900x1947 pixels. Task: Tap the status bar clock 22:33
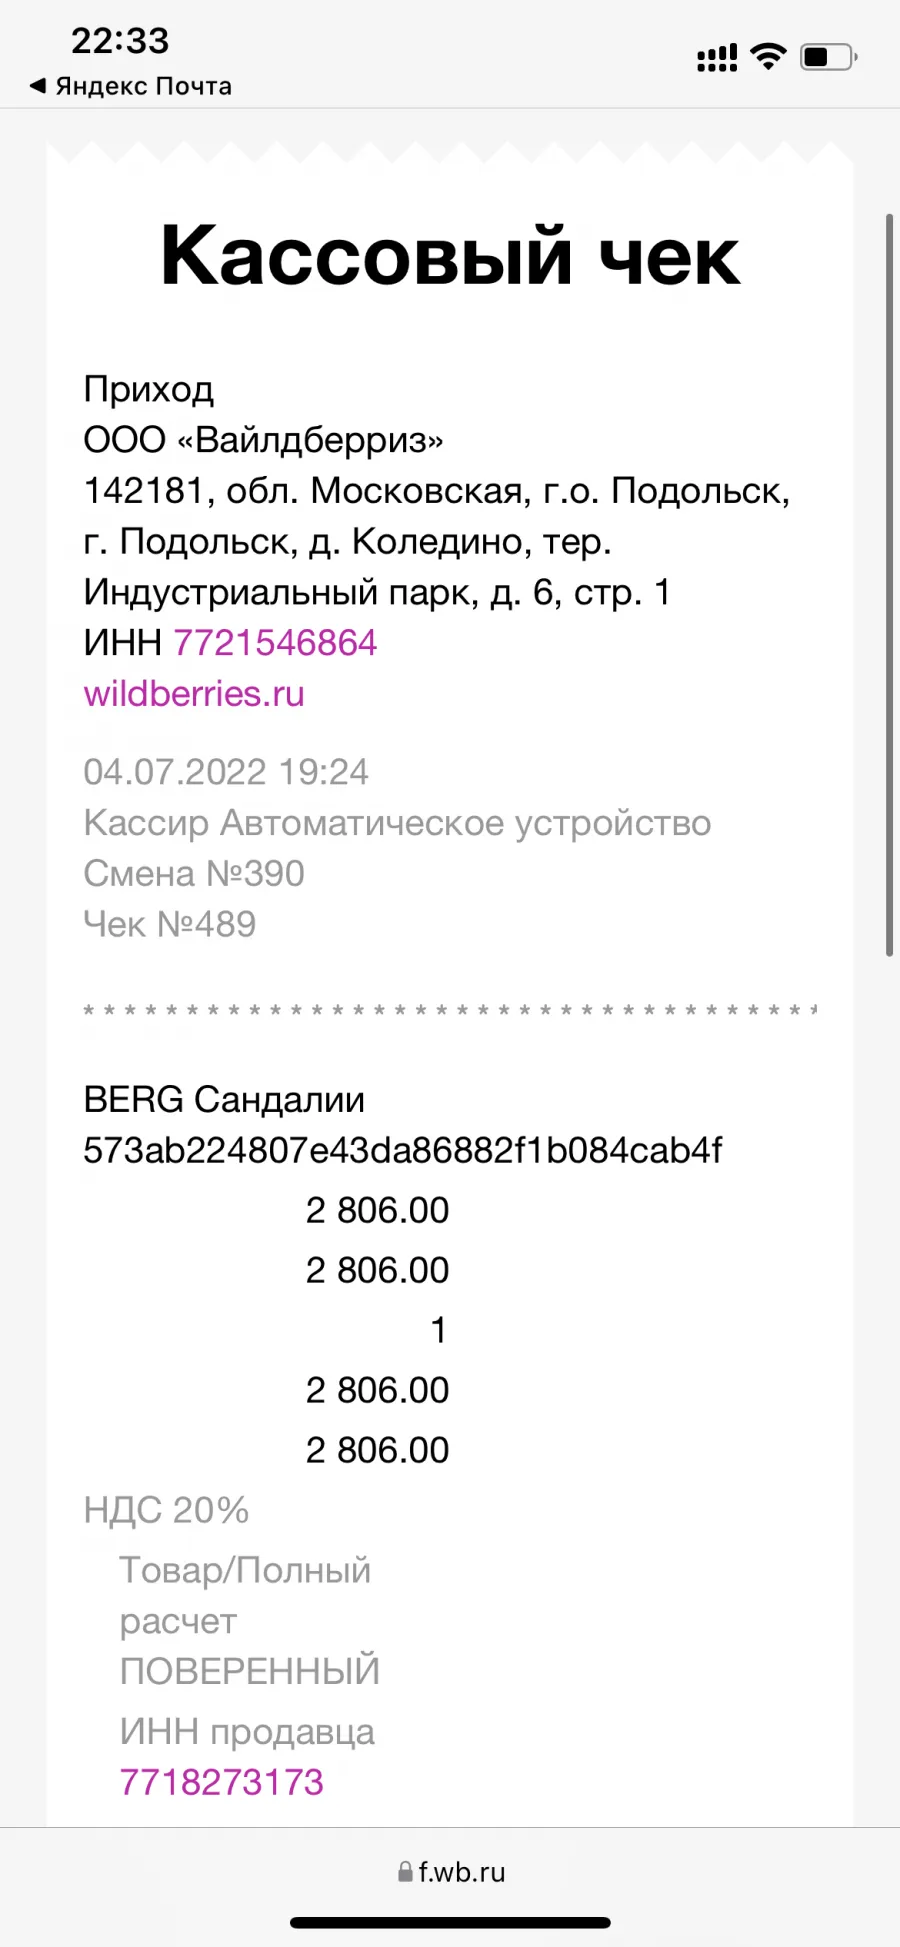click(x=120, y=41)
